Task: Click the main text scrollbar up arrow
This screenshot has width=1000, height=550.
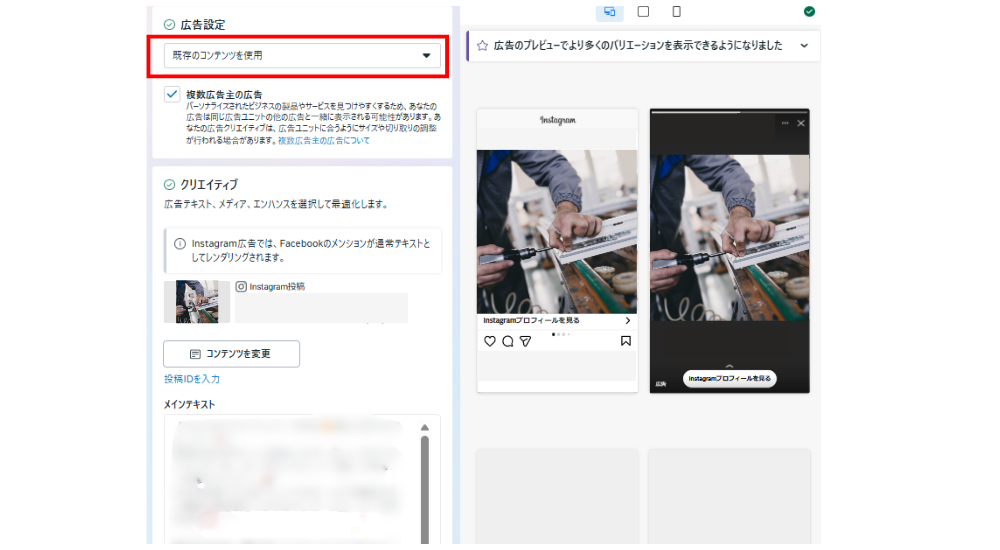Action: pyautogui.click(x=425, y=427)
